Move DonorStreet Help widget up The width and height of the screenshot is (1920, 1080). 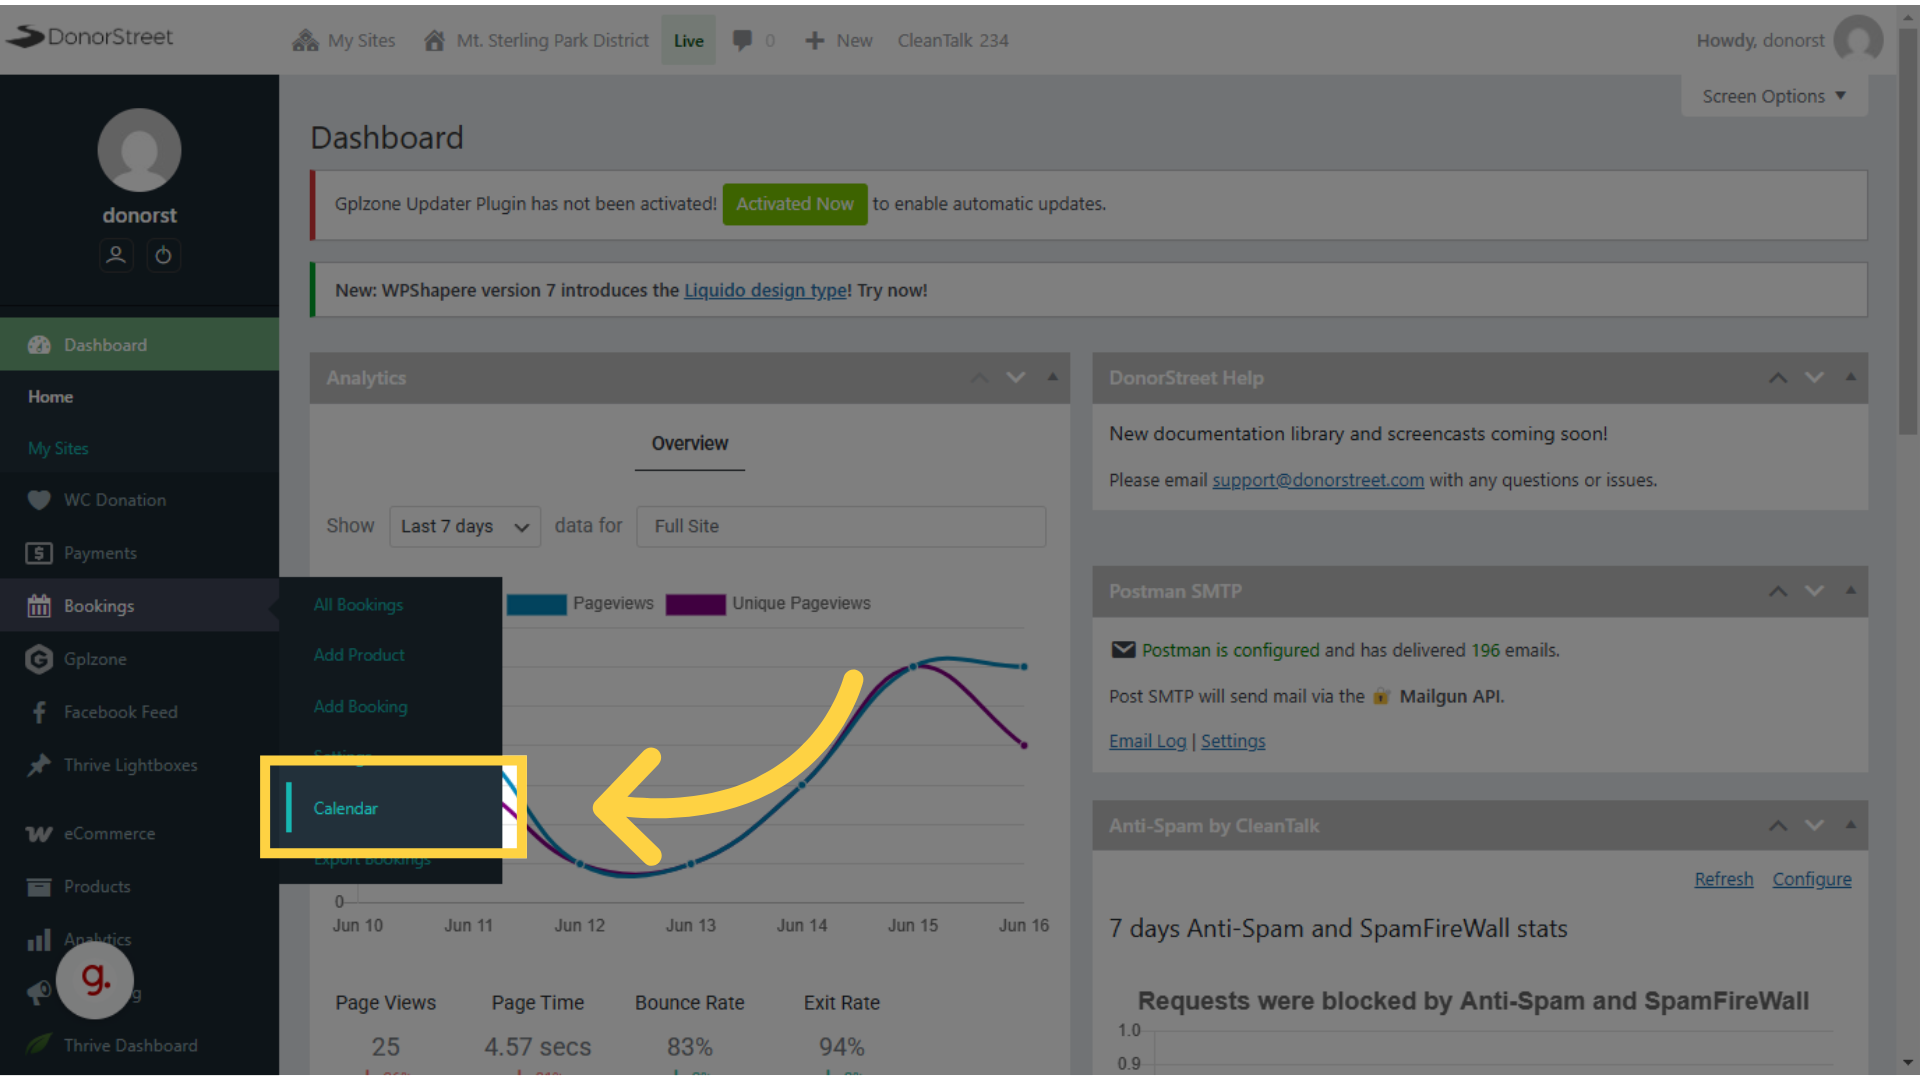click(1778, 378)
